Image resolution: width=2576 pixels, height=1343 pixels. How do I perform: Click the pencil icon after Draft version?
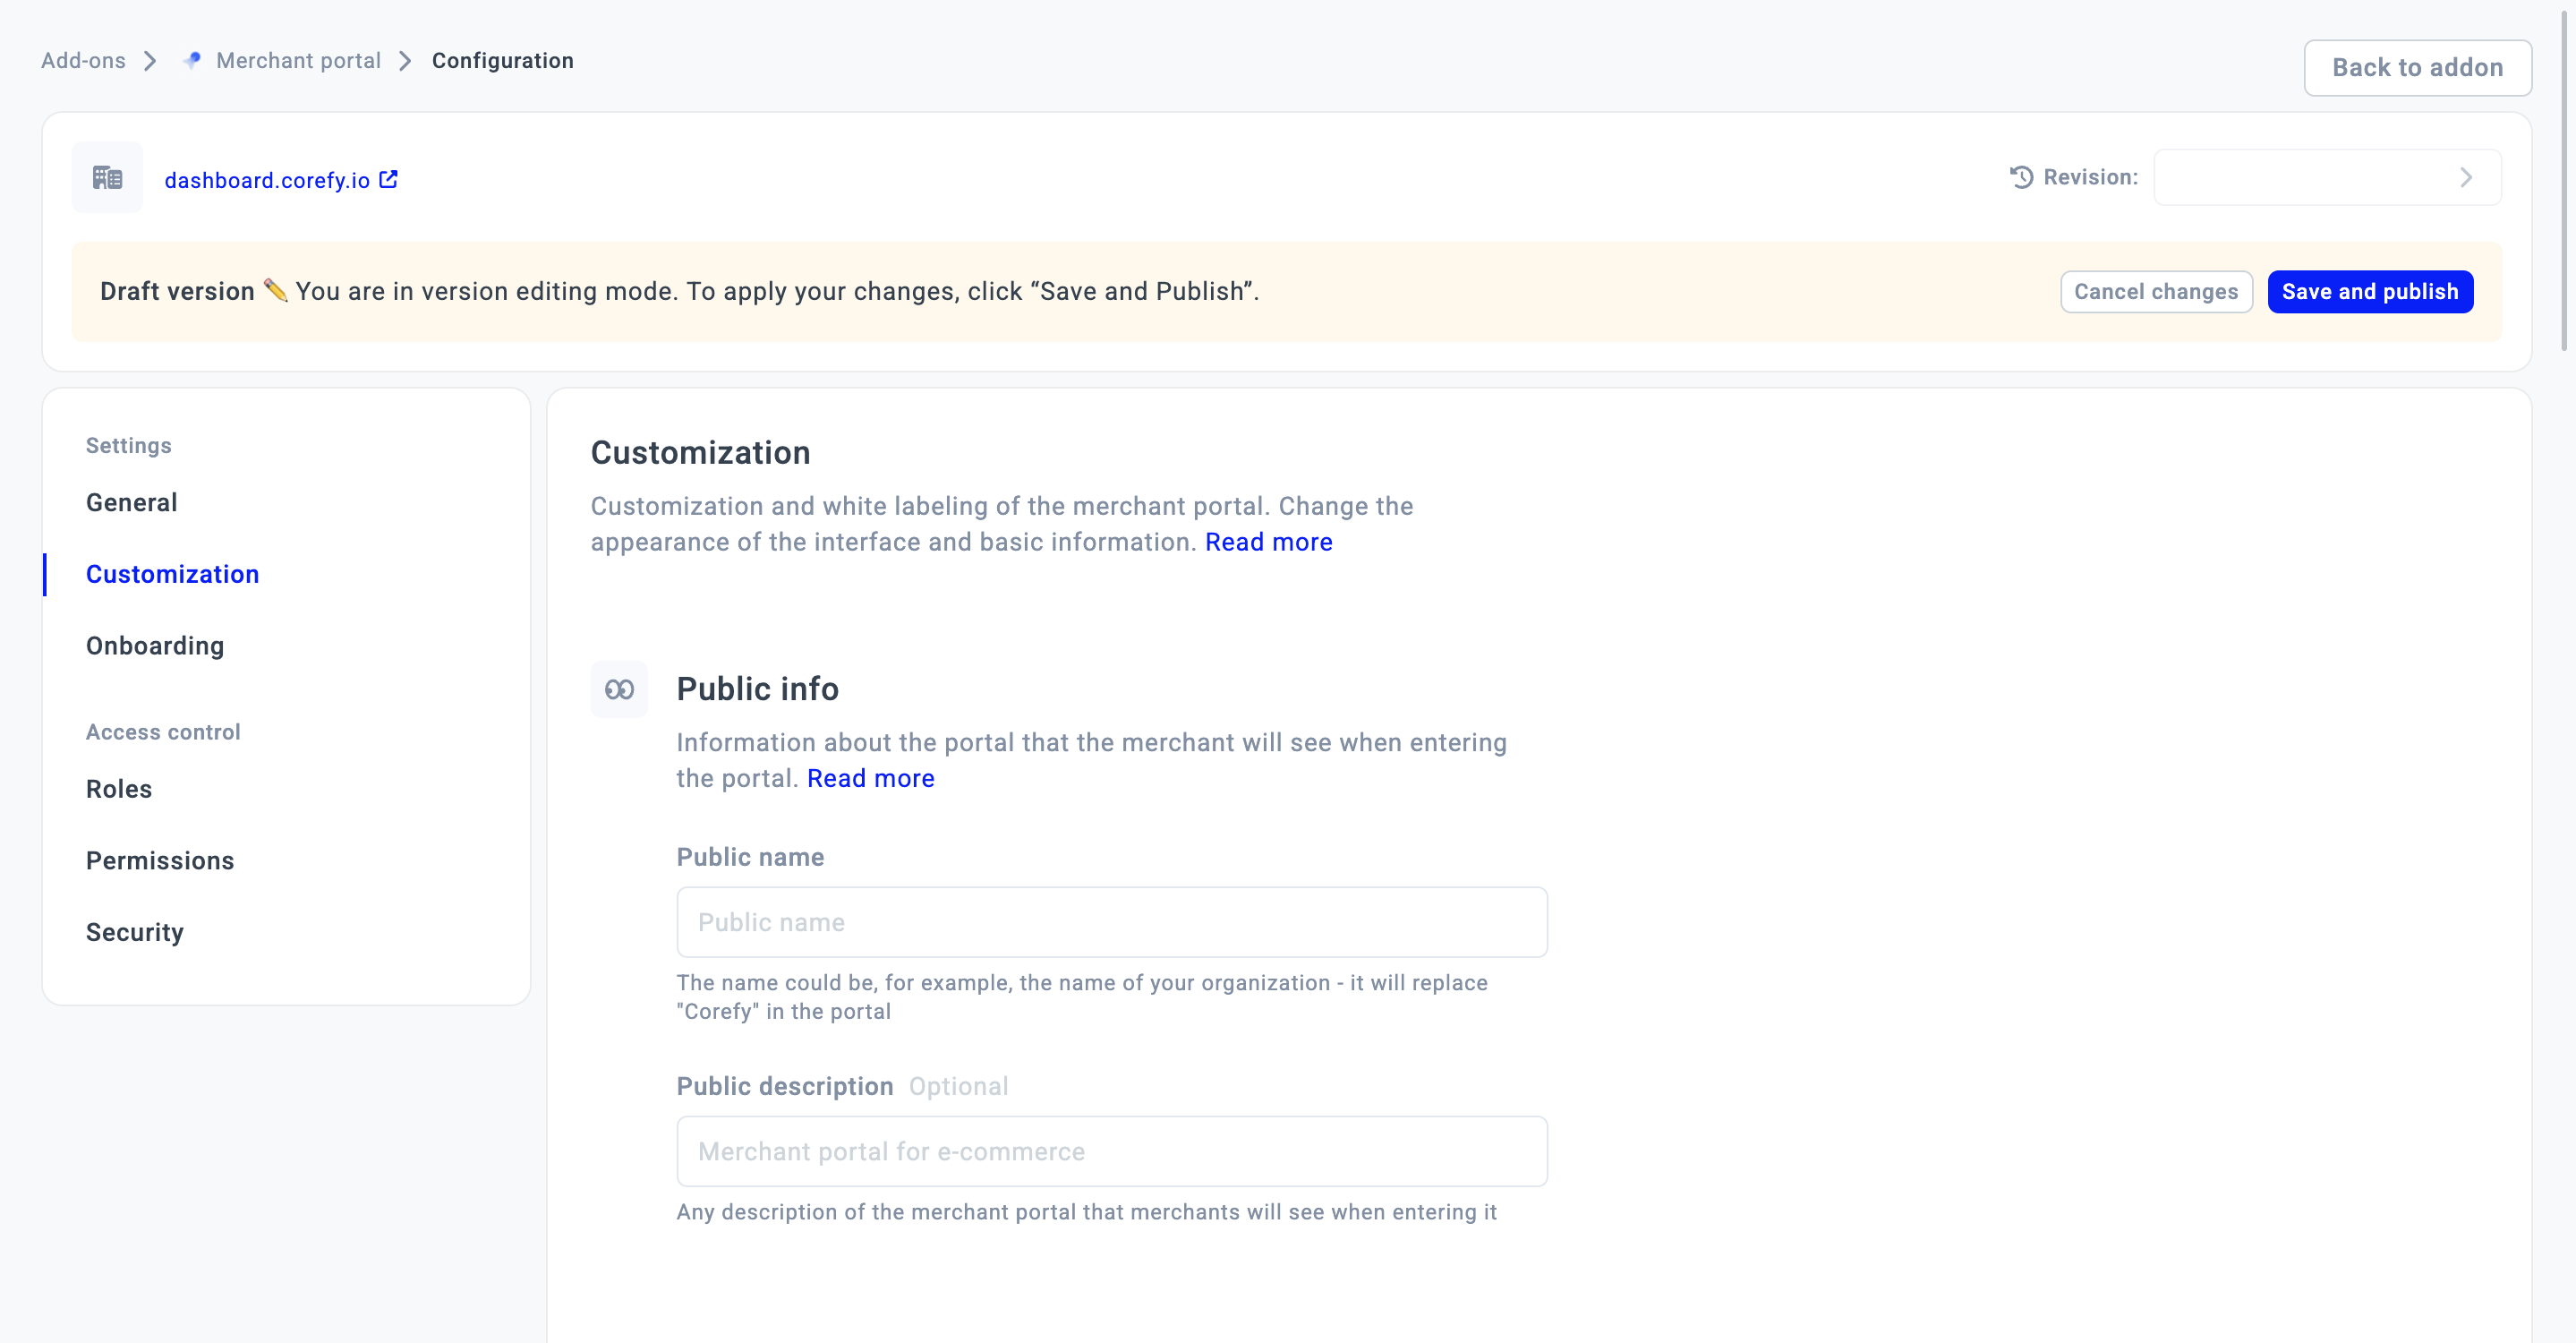tap(276, 290)
